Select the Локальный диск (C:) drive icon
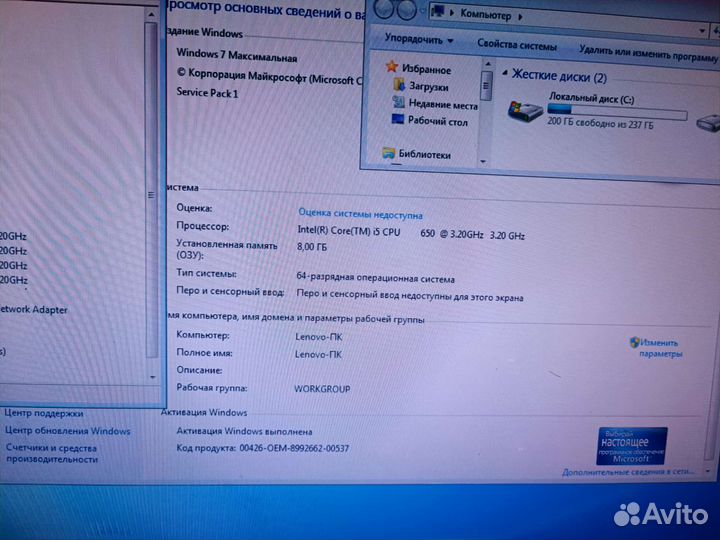 pyautogui.click(x=525, y=111)
